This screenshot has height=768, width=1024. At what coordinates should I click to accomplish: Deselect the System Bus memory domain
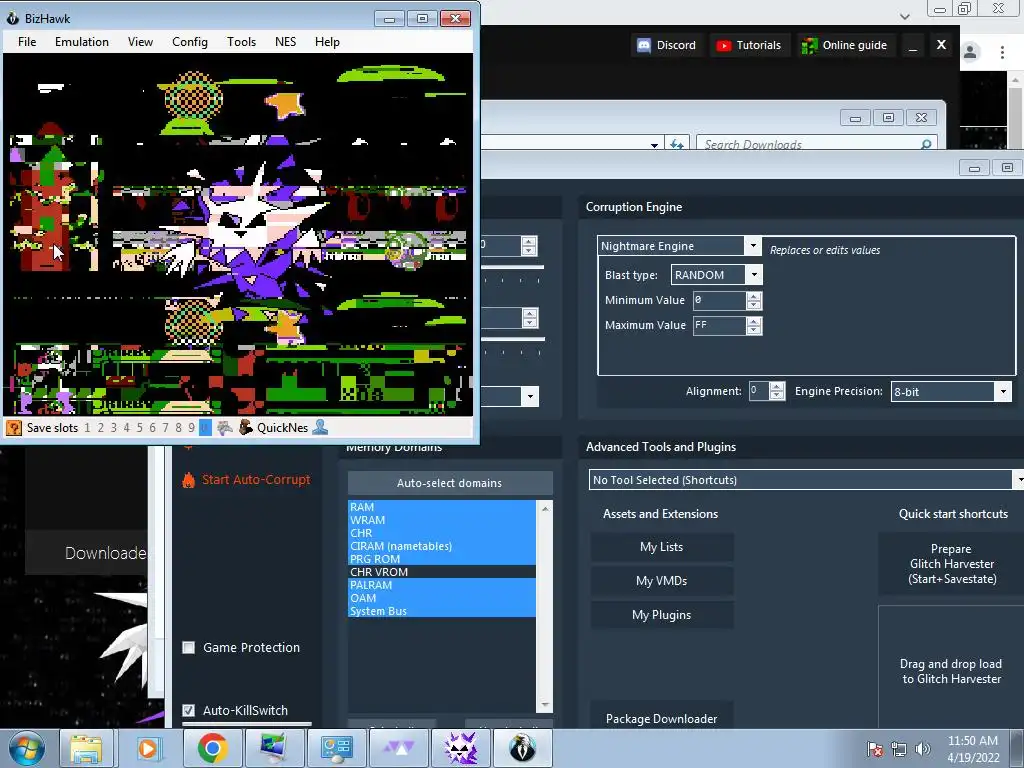(441, 611)
